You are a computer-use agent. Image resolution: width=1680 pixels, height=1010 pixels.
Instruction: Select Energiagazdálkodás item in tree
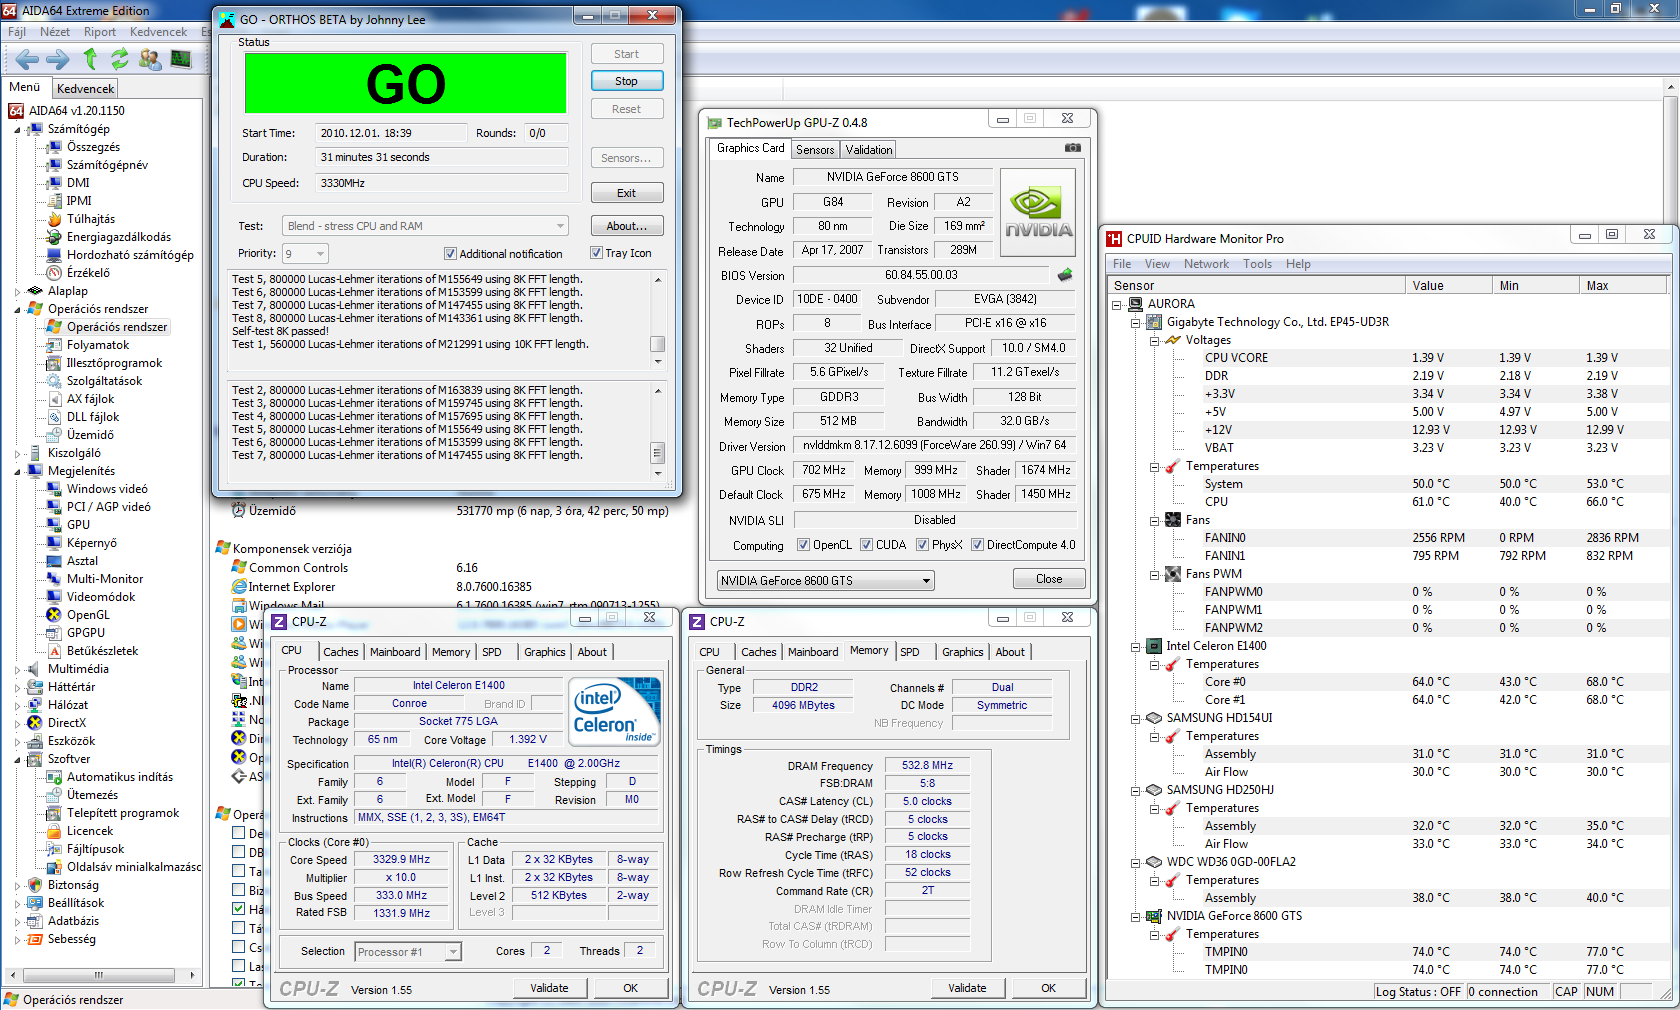tap(118, 237)
